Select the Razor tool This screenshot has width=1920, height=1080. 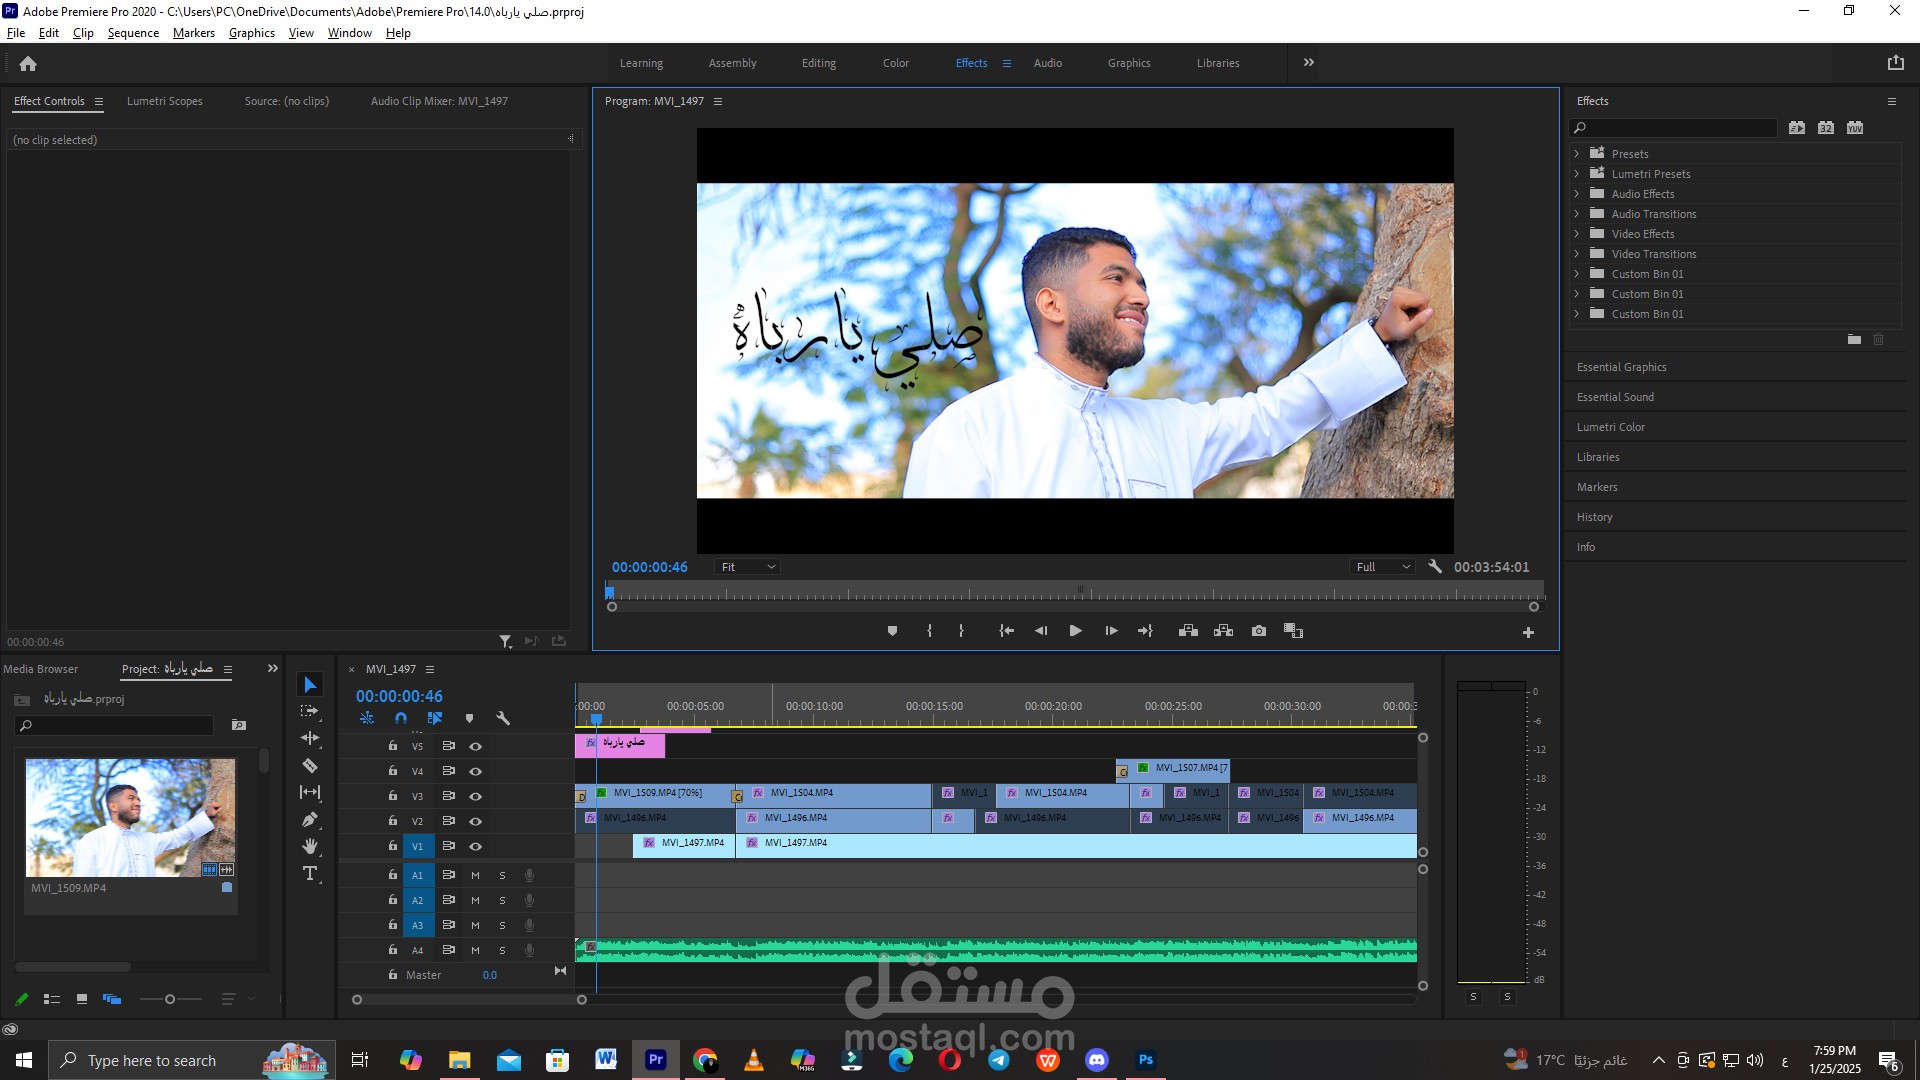[310, 765]
